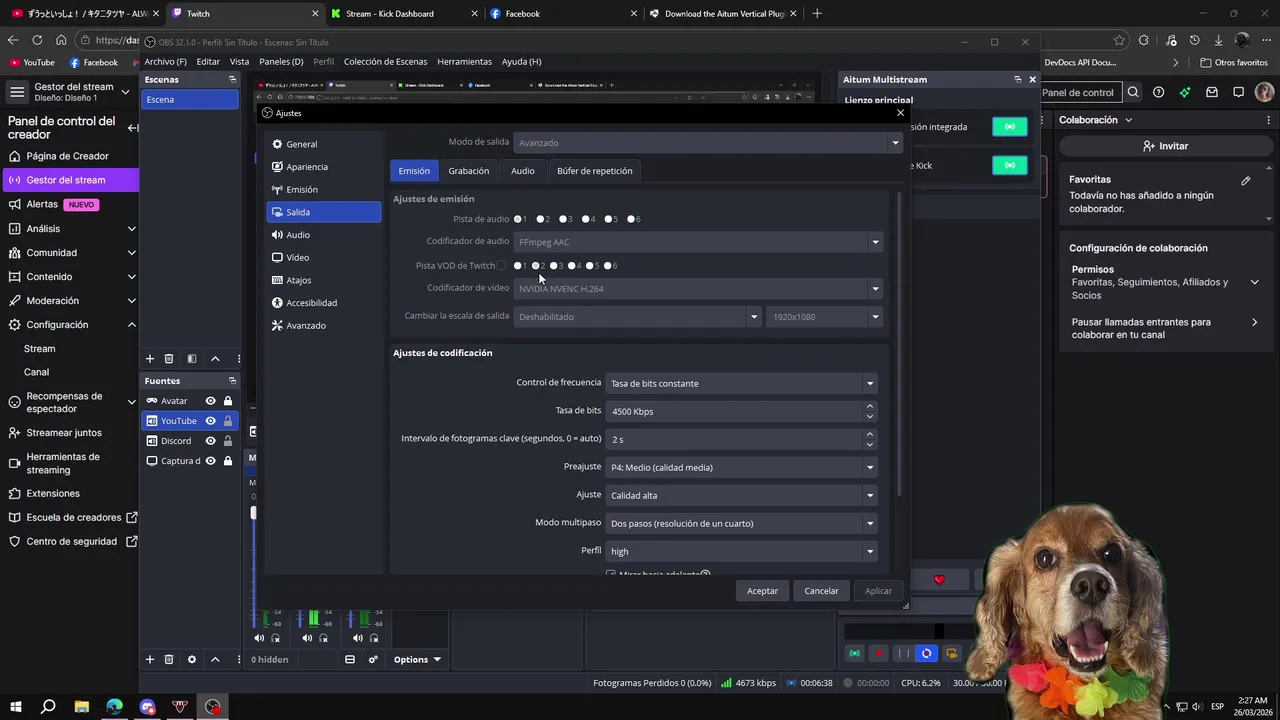Open Twitch help question mark icon
This screenshot has width=1280, height=720.
point(1158,92)
